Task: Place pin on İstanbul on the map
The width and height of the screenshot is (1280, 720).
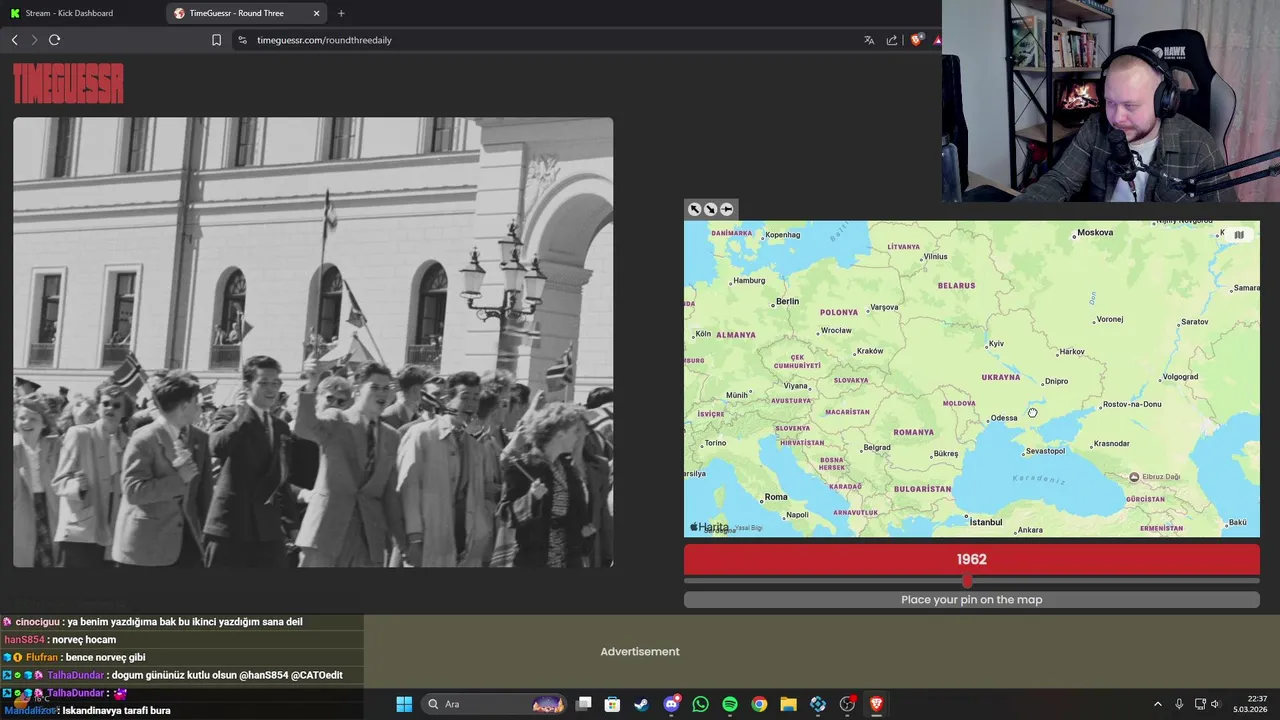Action: click(985, 522)
